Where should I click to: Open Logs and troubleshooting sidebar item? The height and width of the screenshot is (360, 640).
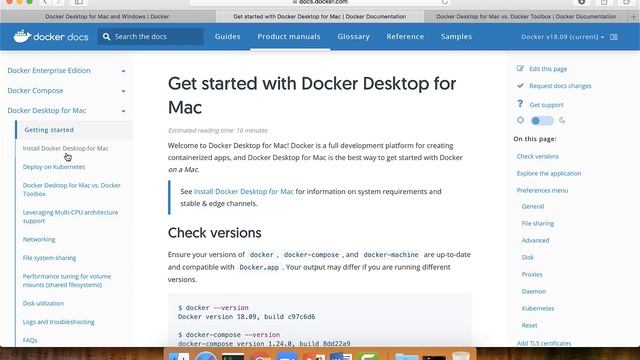point(58,322)
